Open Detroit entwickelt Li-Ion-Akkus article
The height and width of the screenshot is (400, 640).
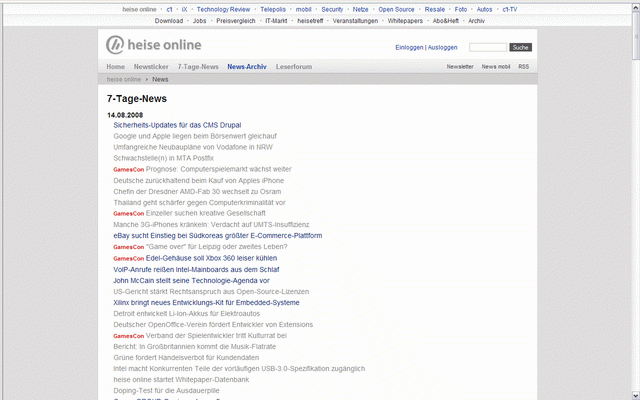187,313
